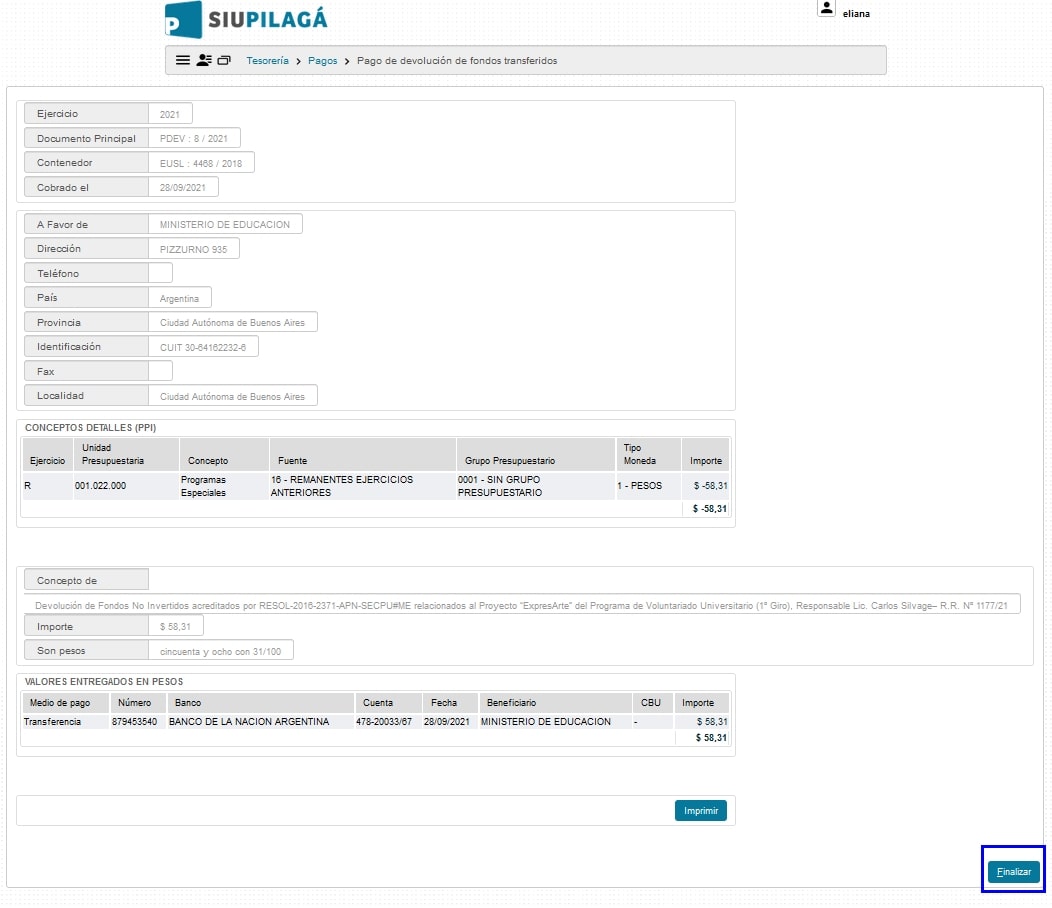Click the CBU column header
The height and width of the screenshot is (908, 1052).
[x=651, y=703]
